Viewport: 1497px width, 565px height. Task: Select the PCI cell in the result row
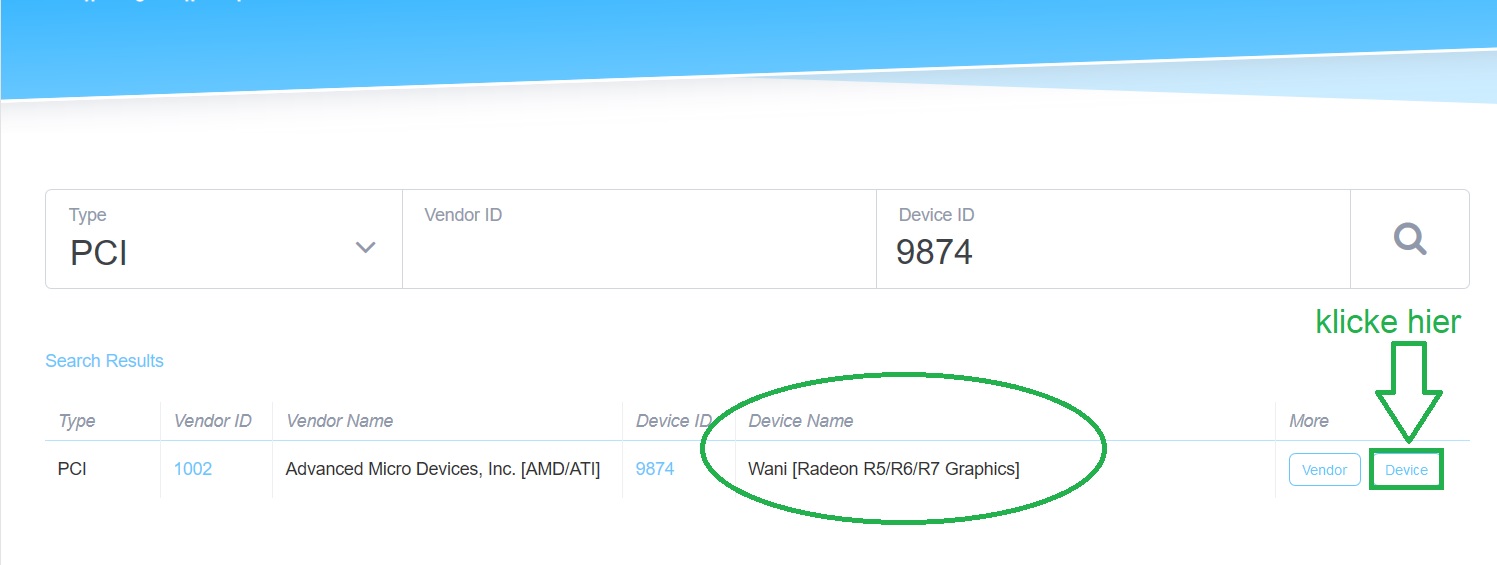click(72, 469)
